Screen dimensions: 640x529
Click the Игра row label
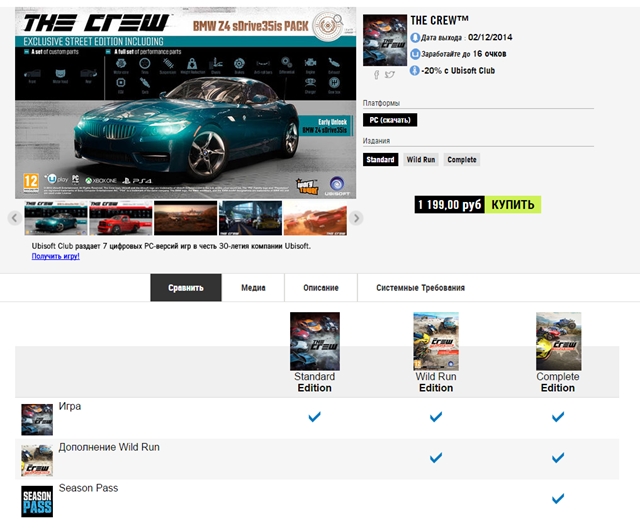pos(70,407)
